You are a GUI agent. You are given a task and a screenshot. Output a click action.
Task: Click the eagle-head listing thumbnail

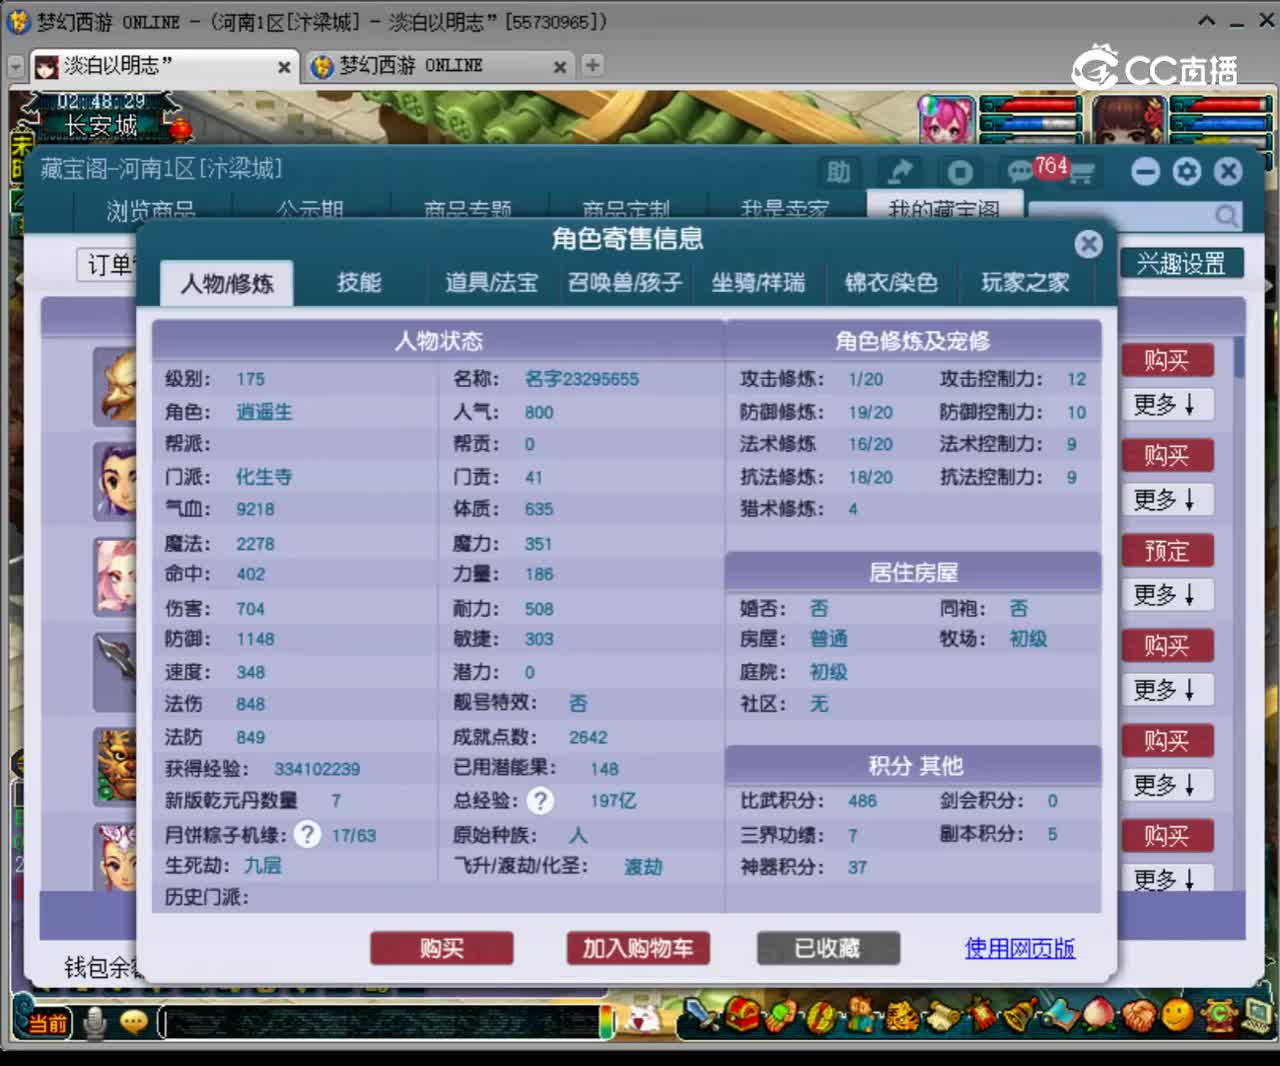(116, 386)
